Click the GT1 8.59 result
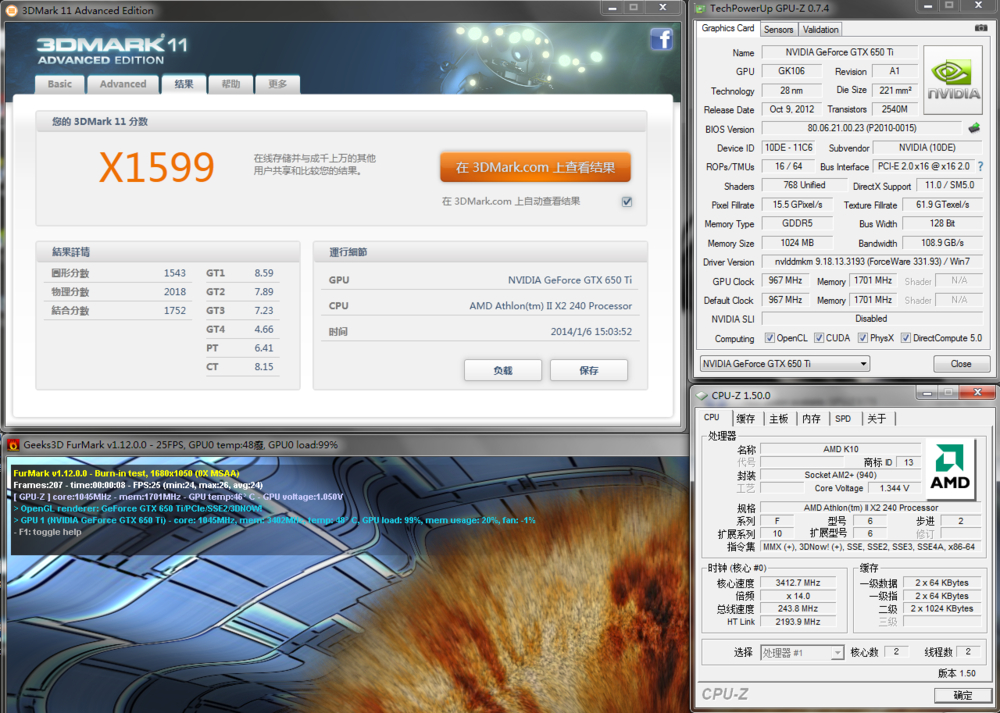 pyautogui.click(x=242, y=273)
